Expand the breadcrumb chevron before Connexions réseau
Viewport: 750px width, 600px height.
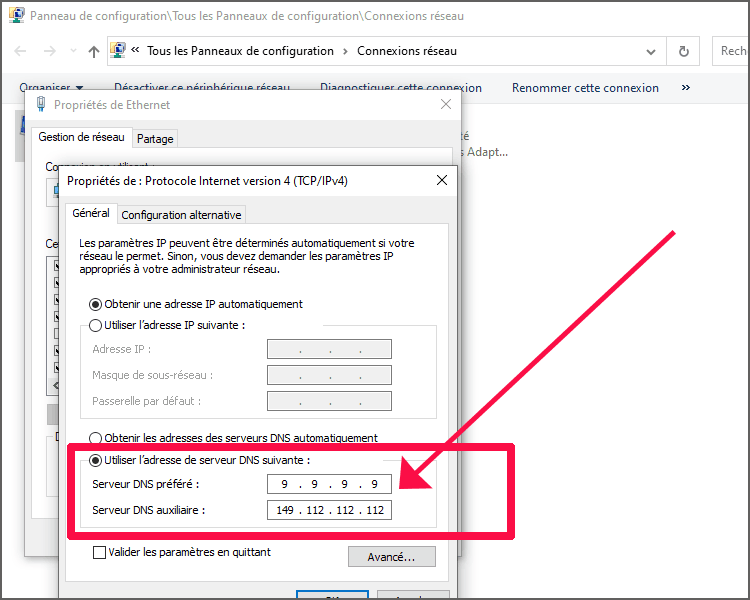(345, 51)
